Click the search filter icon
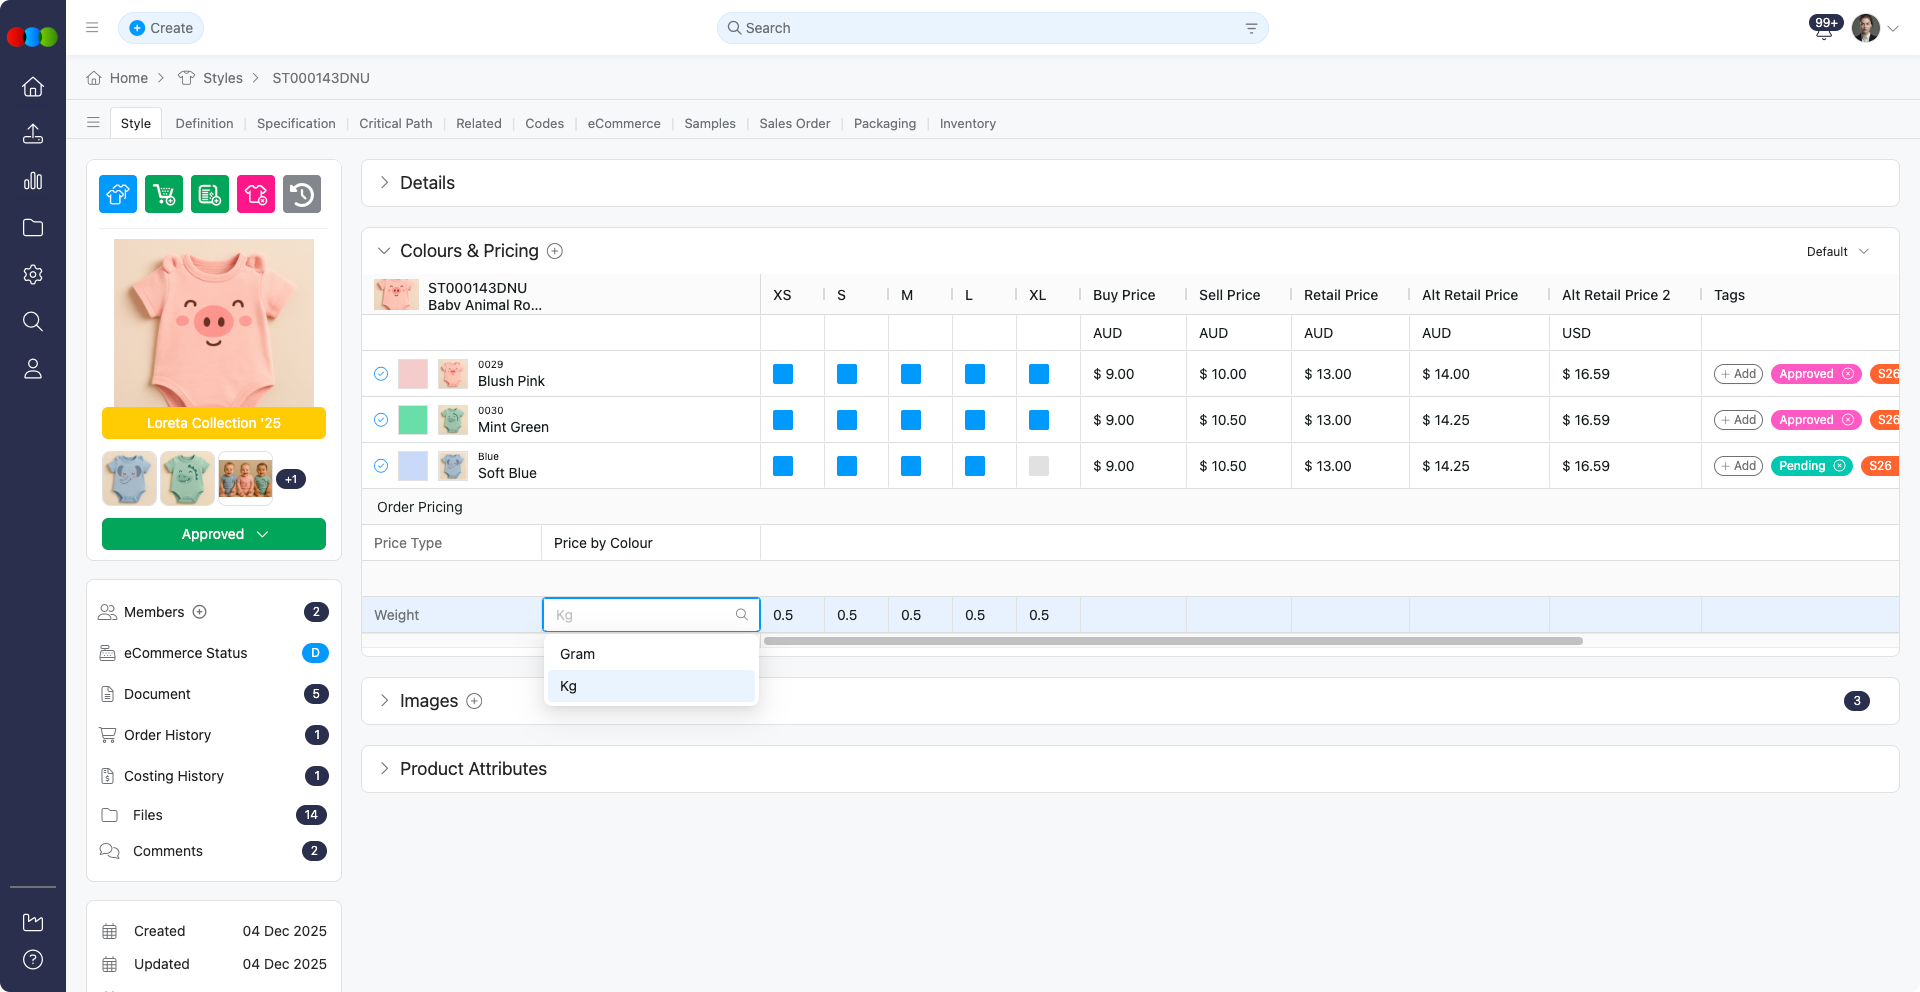Viewport: 1920px width, 992px height. point(1251,29)
